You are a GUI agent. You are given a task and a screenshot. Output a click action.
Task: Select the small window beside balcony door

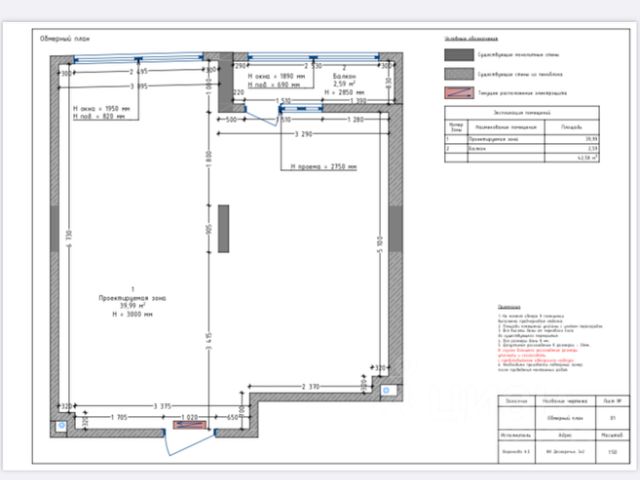301,109
